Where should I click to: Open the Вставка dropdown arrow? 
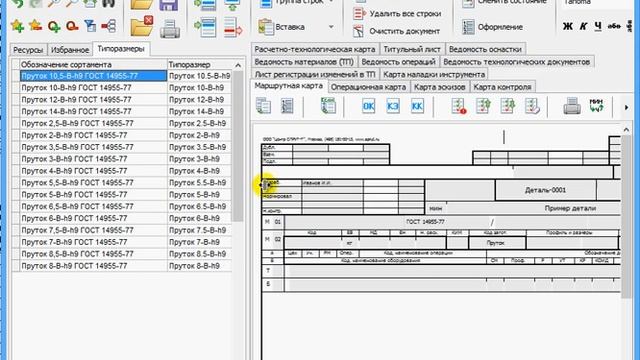(331, 27)
